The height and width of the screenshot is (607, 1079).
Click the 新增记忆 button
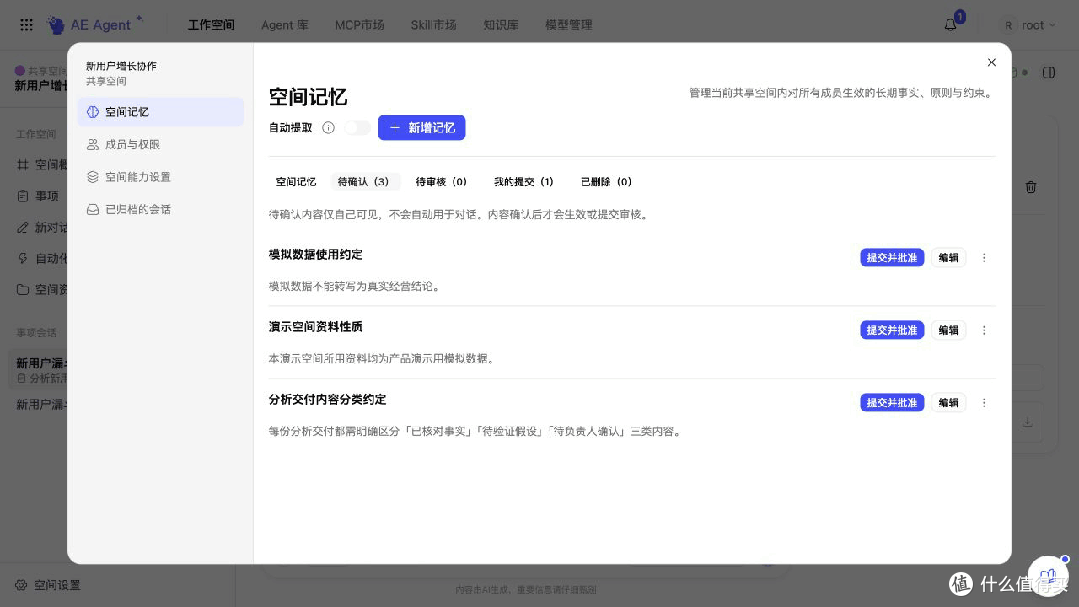[421, 127]
